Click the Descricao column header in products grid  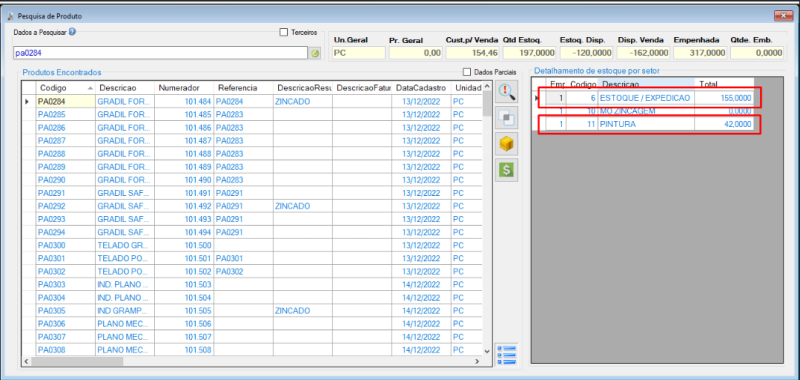pos(125,88)
